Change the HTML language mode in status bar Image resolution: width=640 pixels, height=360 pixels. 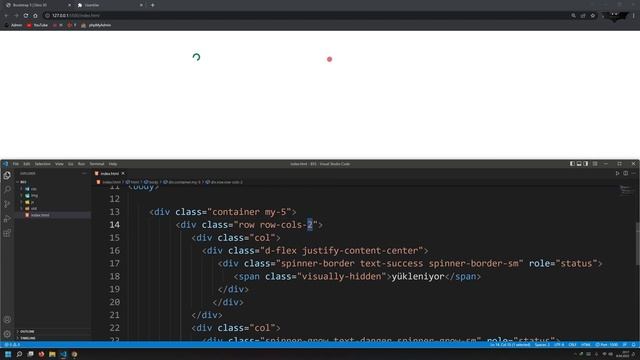[585, 345]
